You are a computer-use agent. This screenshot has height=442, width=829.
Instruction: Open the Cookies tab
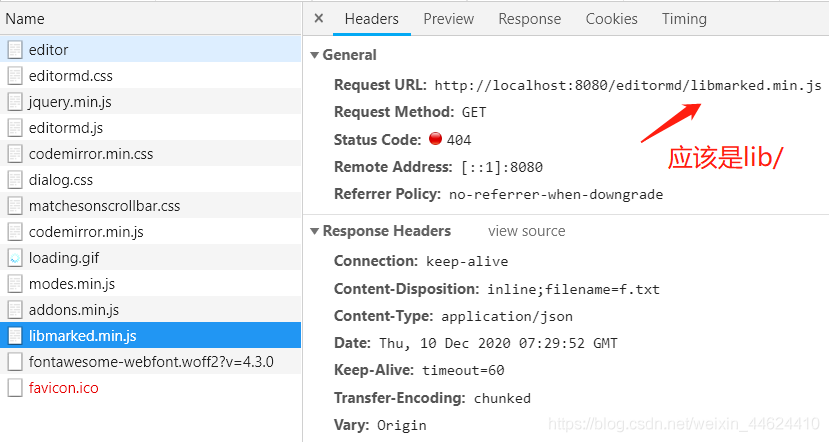pos(611,19)
